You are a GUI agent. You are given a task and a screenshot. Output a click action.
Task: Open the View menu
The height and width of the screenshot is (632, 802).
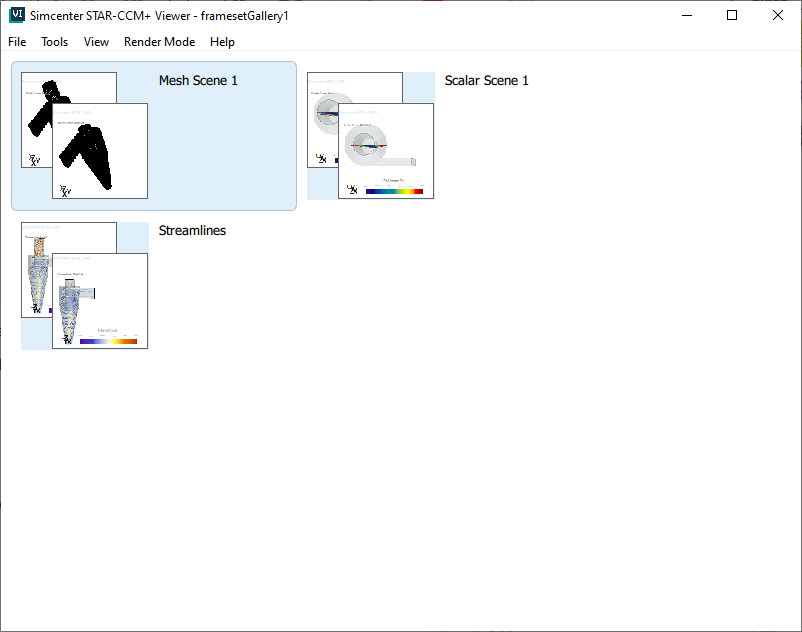pos(96,42)
